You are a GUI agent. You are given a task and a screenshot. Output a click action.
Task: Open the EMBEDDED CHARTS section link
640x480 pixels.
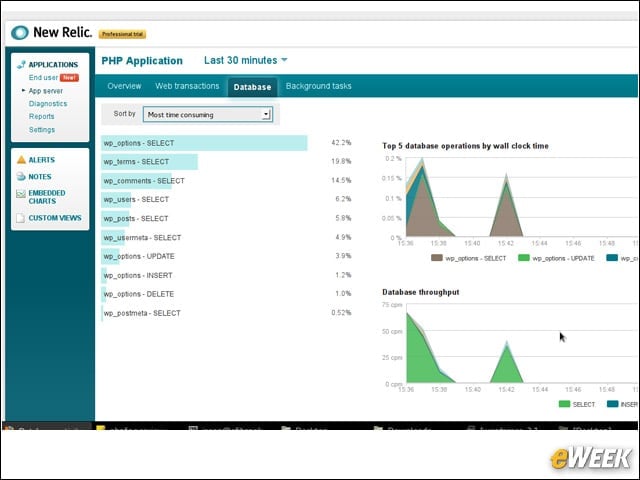click(x=47, y=197)
